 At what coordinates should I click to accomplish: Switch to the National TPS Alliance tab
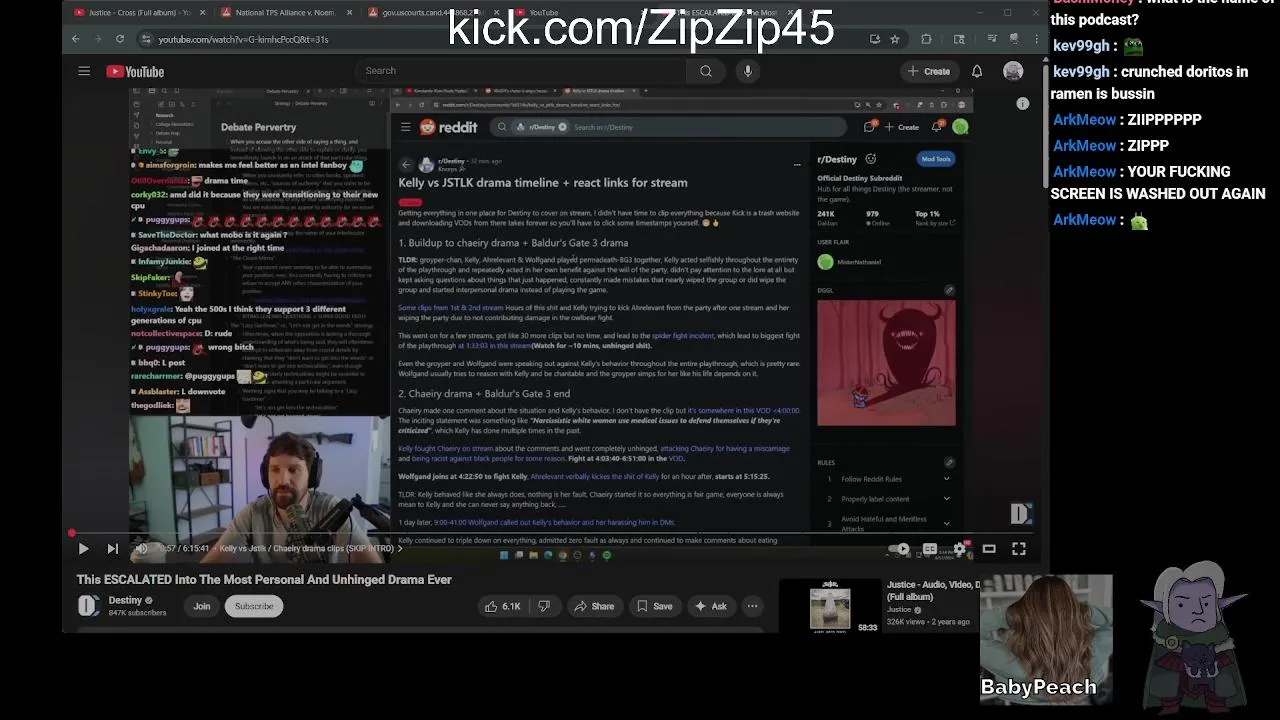coord(285,13)
